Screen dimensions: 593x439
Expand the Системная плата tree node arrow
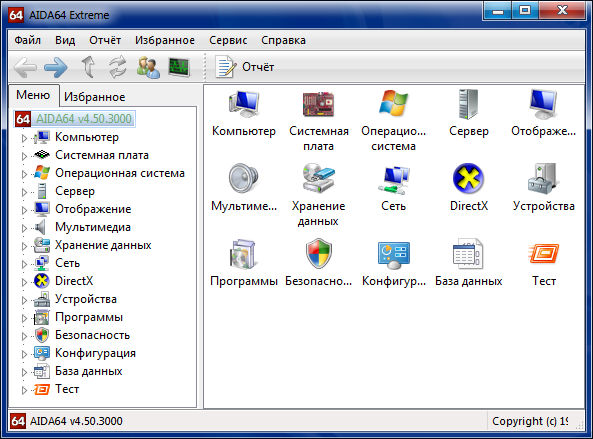click(x=24, y=156)
